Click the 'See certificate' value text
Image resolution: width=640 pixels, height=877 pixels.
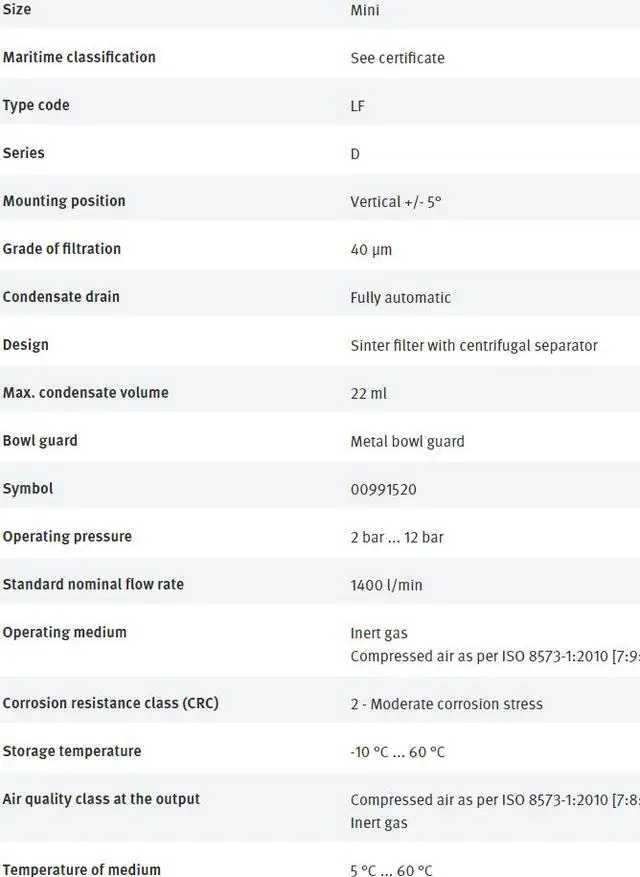click(397, 58)
